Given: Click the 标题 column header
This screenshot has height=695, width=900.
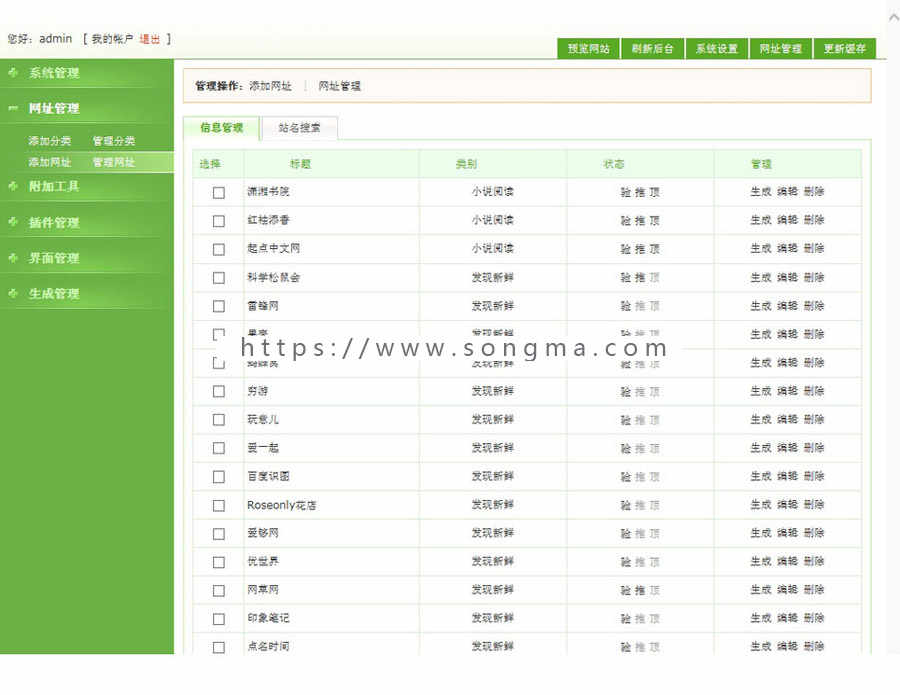Looking at the screenshot, I should [300, 164].
